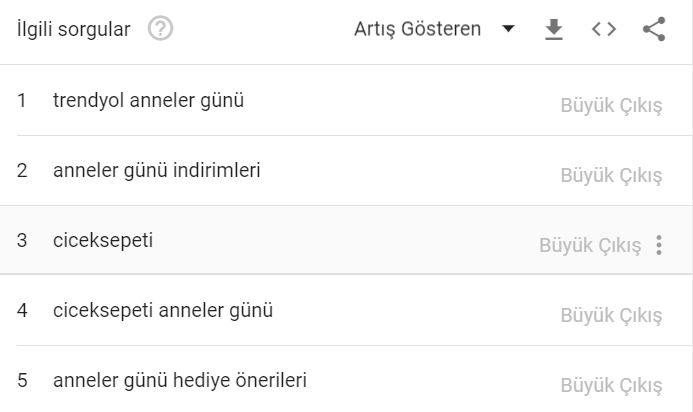The height and width of the screenshot is (412, 693).
Task: Select rank number 1 in list
Action: (22, 100)
